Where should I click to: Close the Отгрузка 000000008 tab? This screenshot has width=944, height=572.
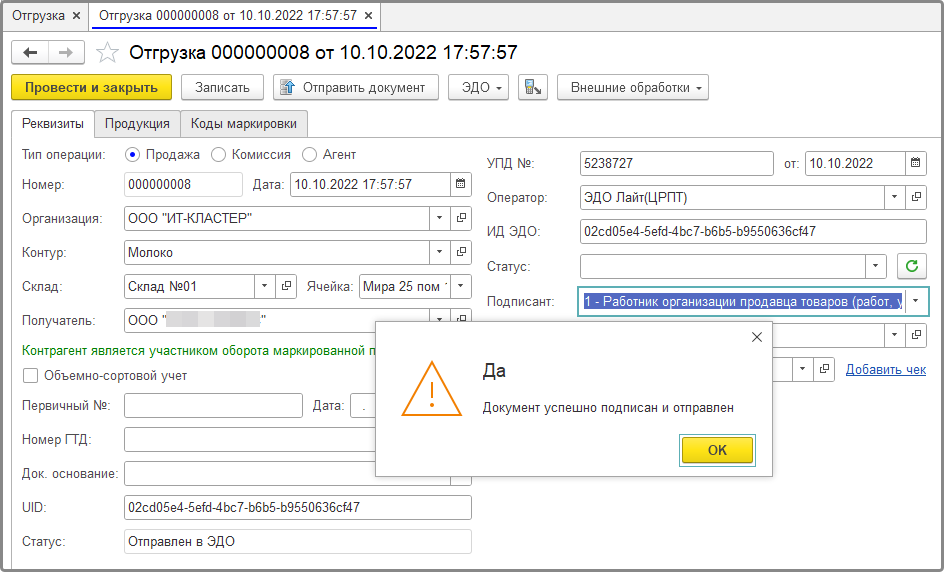coord(369,16)
